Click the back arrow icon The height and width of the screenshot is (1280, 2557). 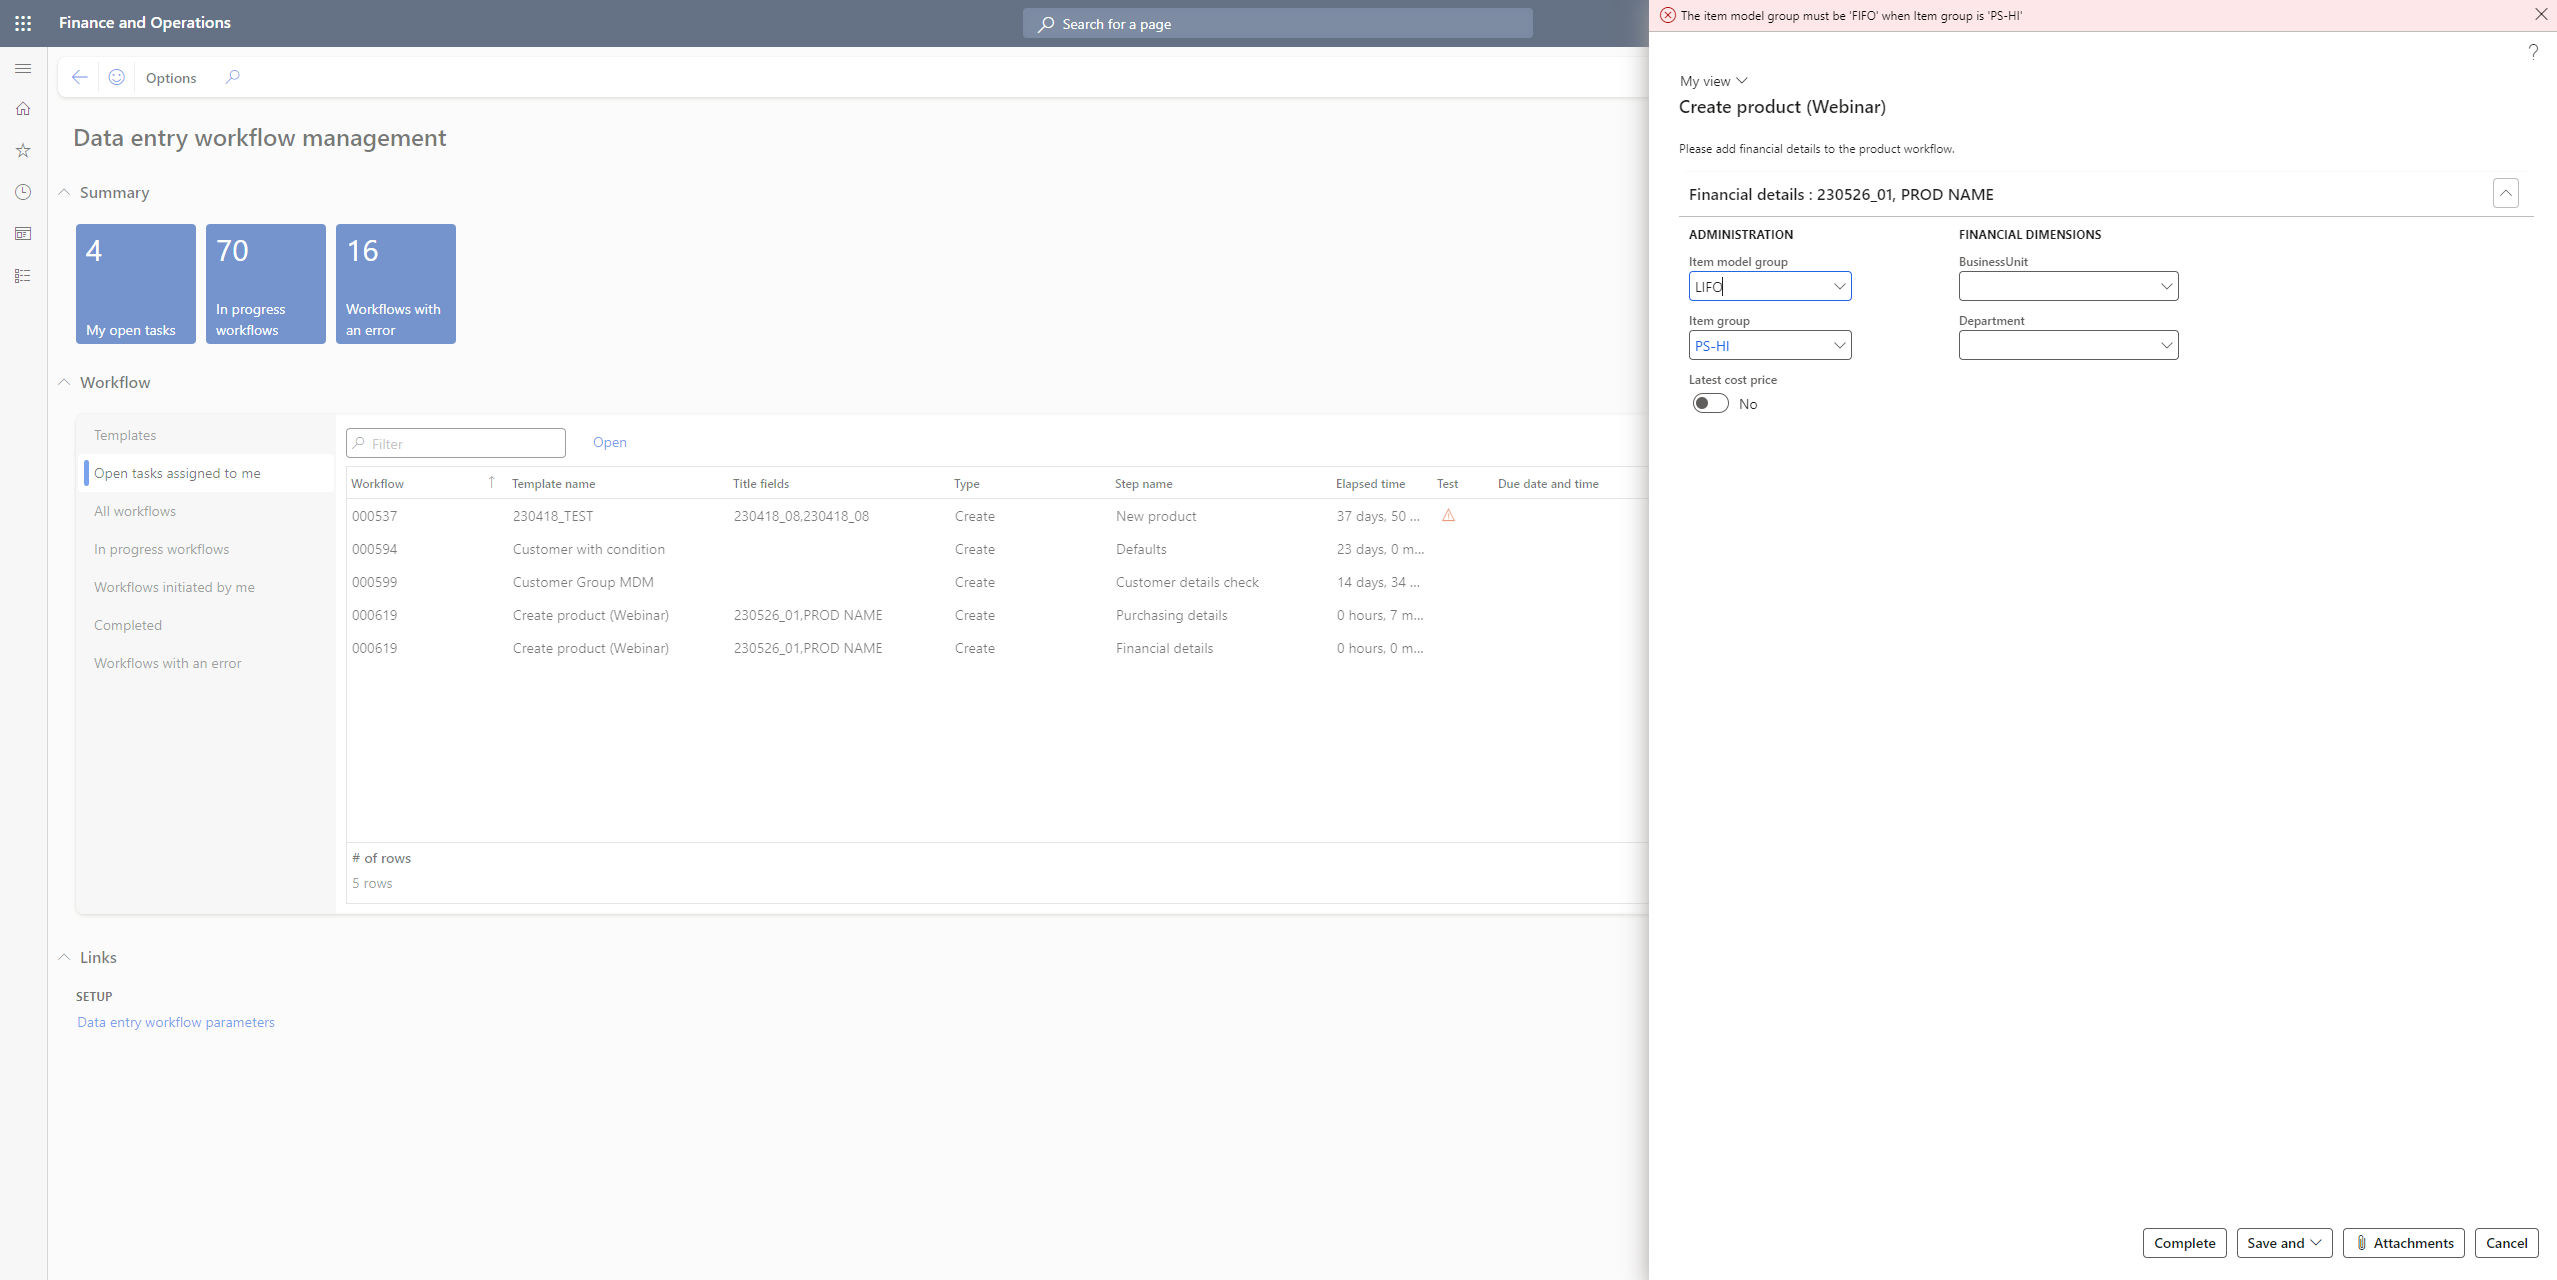(x=80, y=77)
